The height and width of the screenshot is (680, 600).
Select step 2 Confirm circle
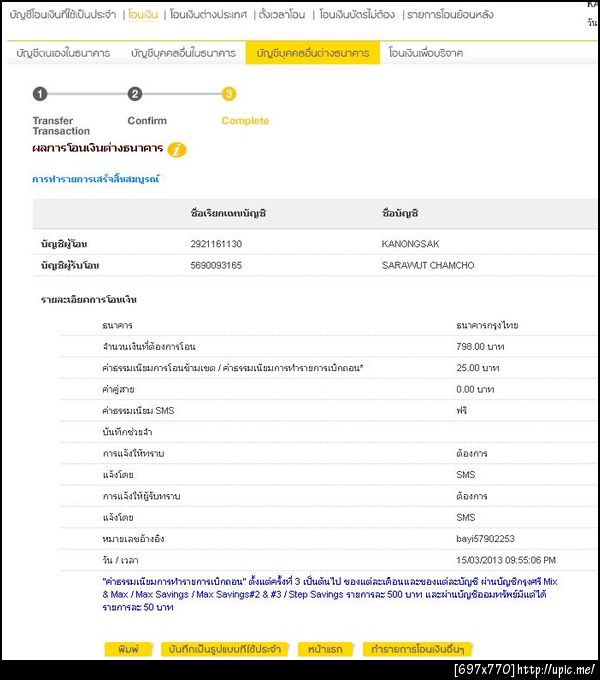click(135, 94)
